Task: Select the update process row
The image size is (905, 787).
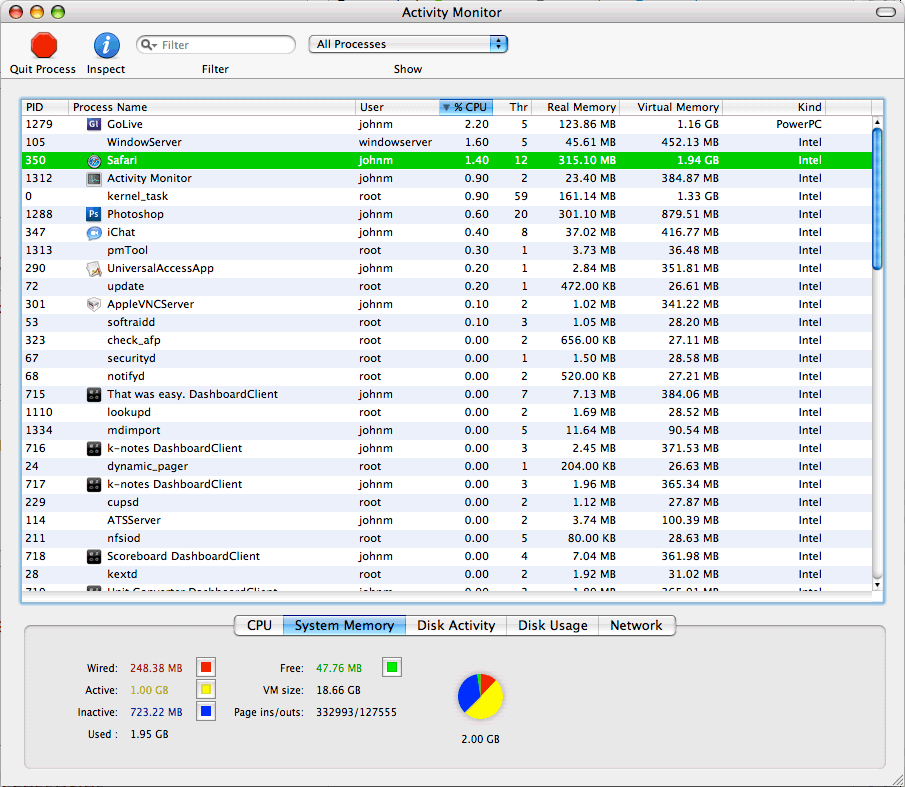Action: 447,286
